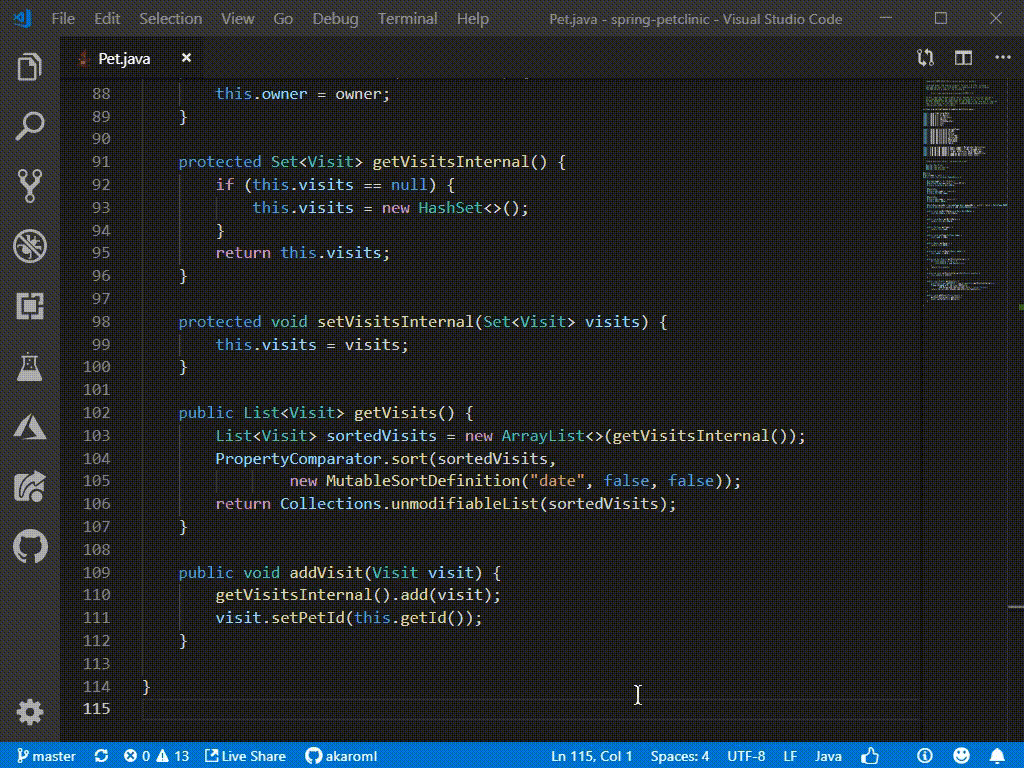
Task: Select the Pet.java editor tab
Action: [124, 58]
